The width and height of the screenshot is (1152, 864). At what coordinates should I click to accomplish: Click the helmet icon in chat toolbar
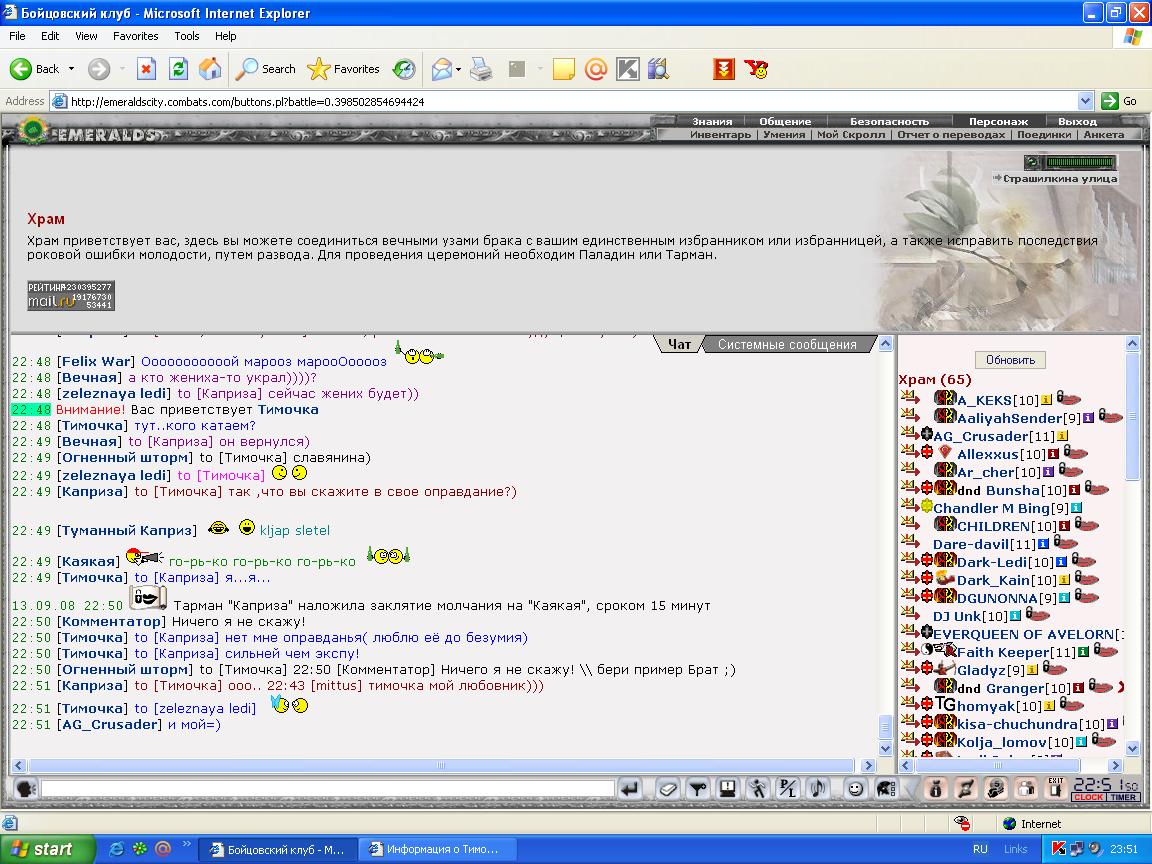[x=885, y=789]
